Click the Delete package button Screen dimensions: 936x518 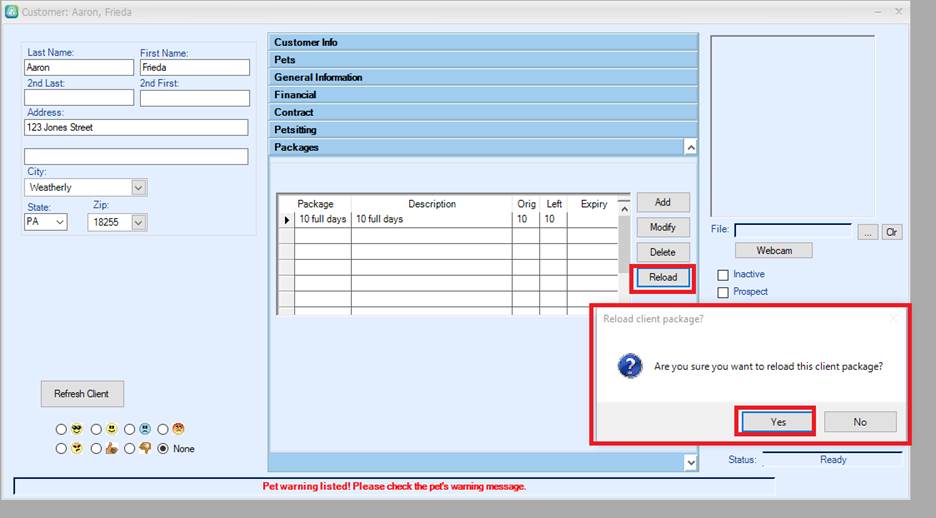(663, 252)
